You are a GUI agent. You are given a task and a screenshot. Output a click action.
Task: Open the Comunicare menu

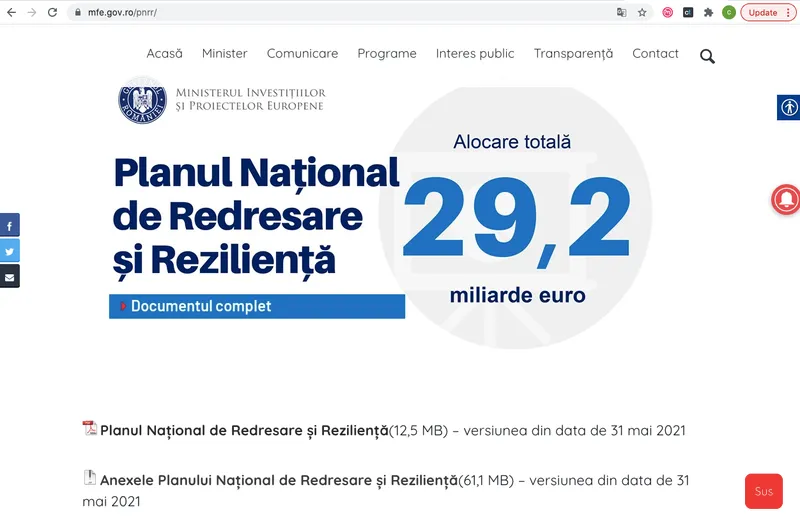(302, 54)
